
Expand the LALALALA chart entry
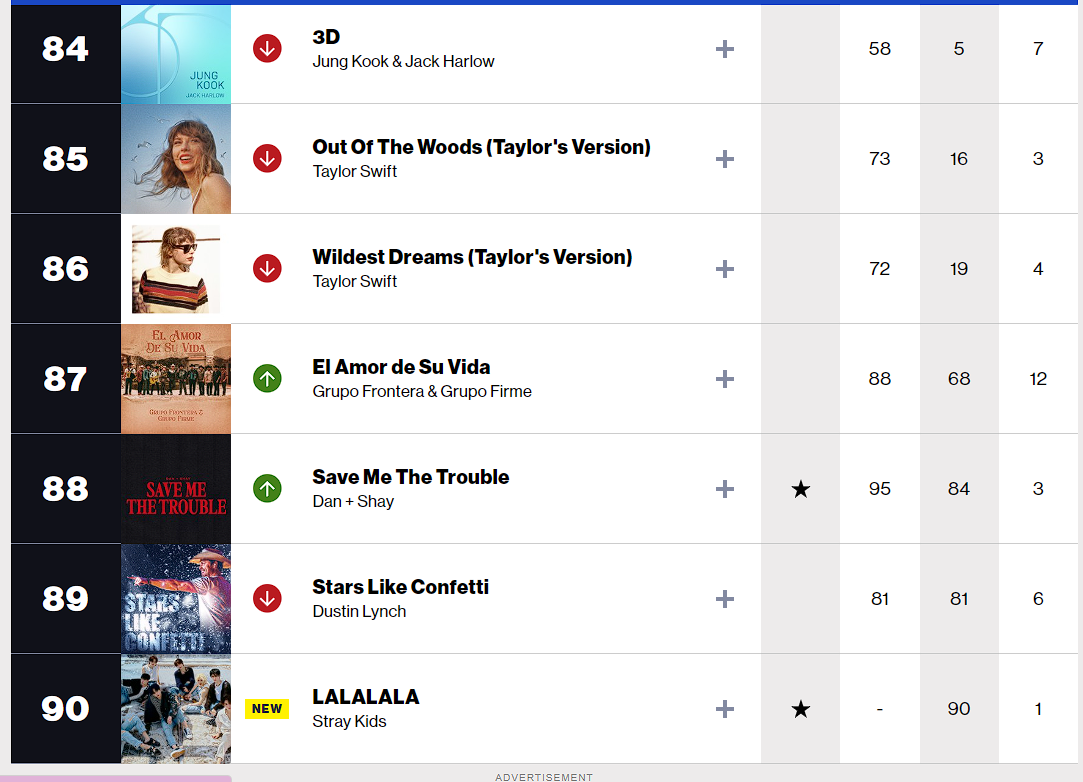pyautogui.click(x=725, y=709)
